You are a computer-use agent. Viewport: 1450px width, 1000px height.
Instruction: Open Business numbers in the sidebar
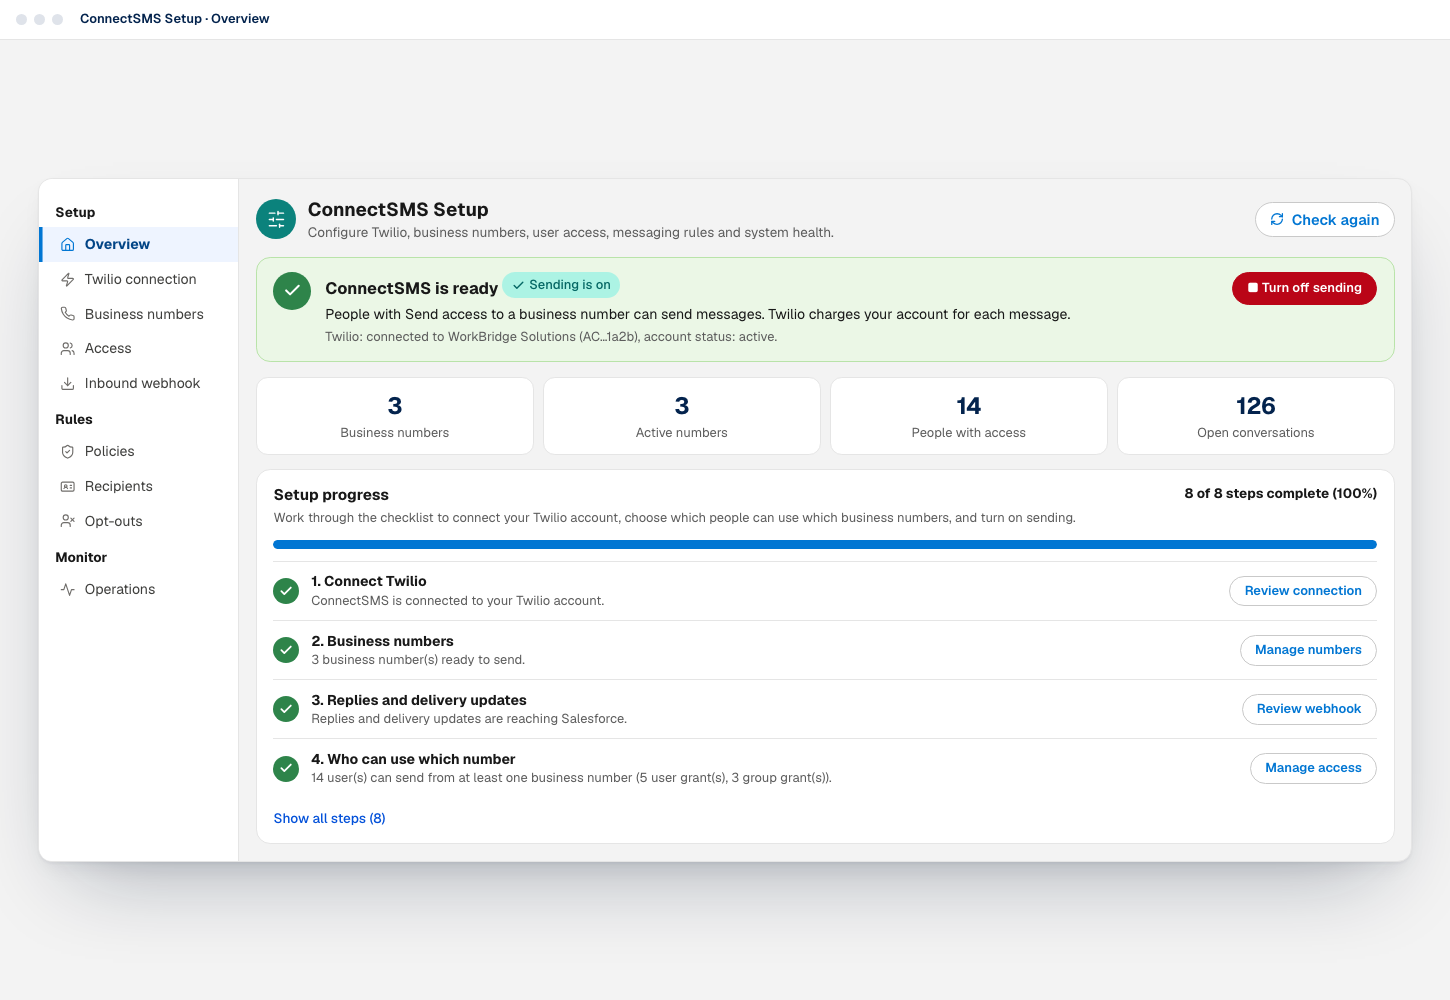point(139,314)
